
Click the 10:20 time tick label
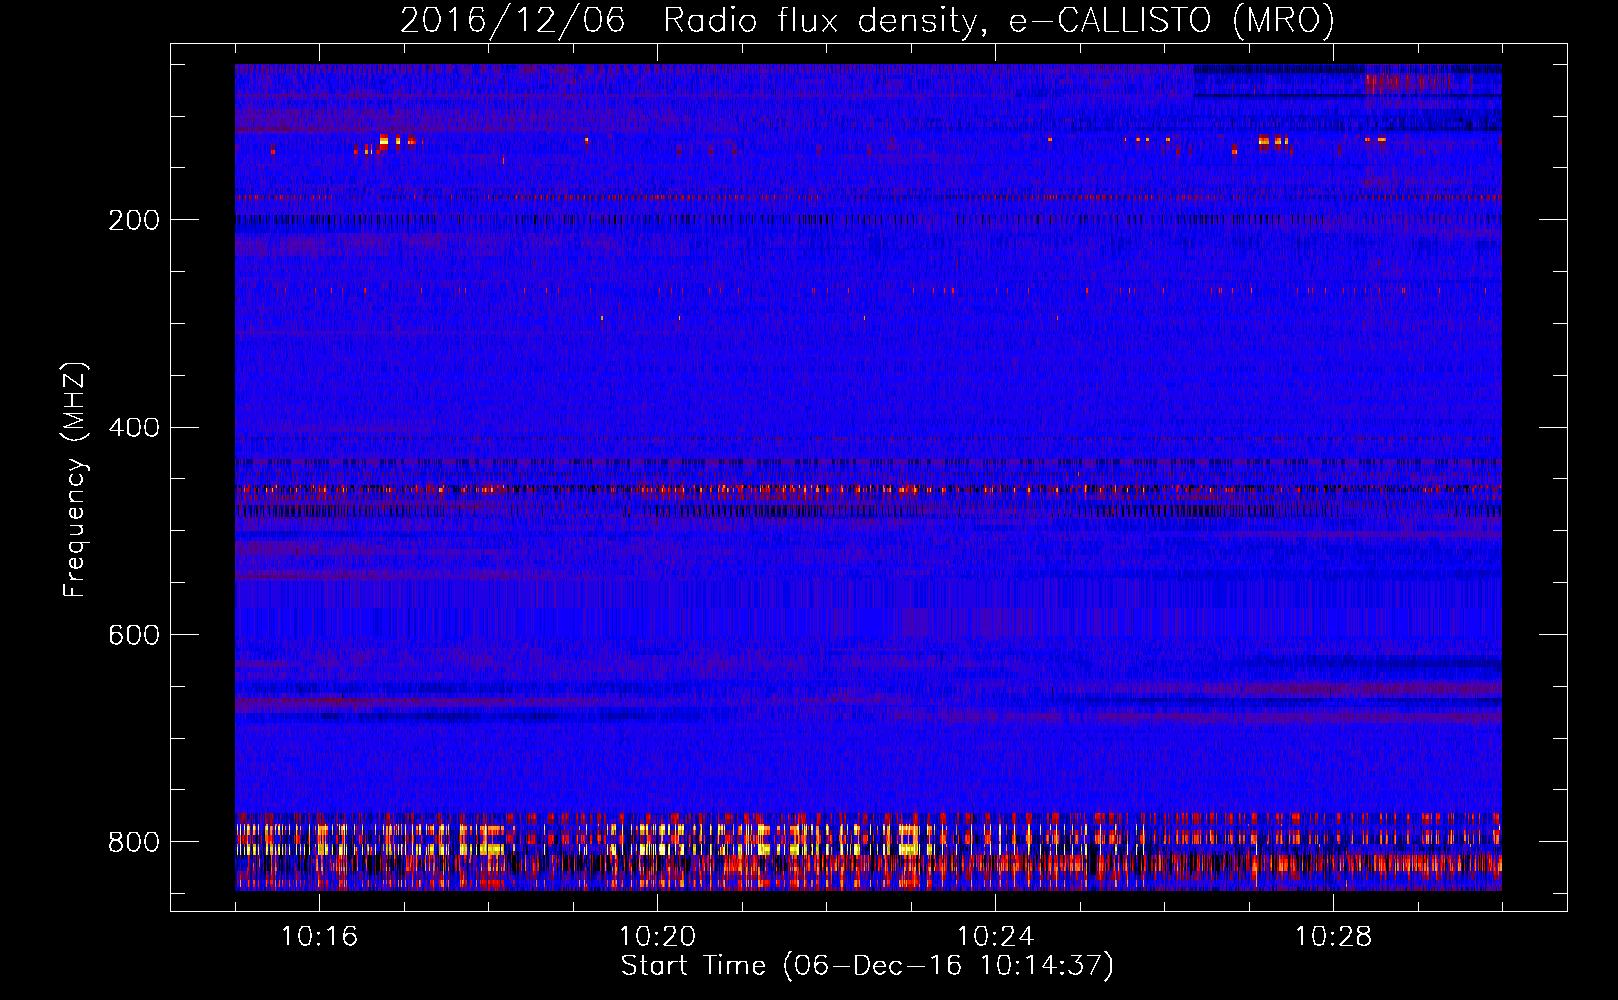657,937
